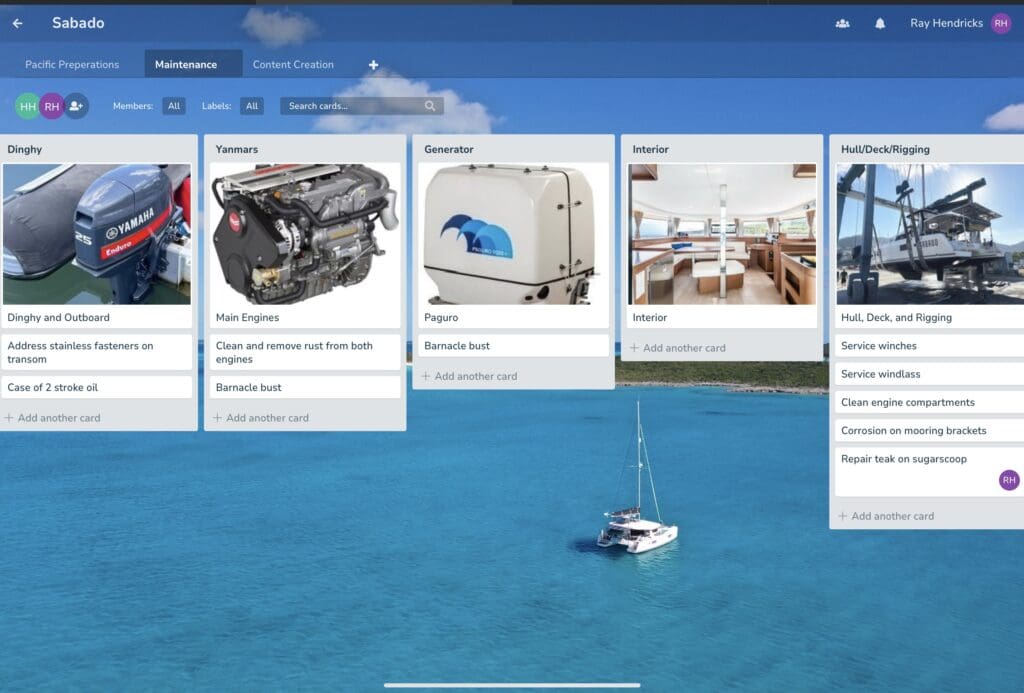Open the Labels filter All dropdown
This screenshot has height=693, width=1024.
pos(251,106)
